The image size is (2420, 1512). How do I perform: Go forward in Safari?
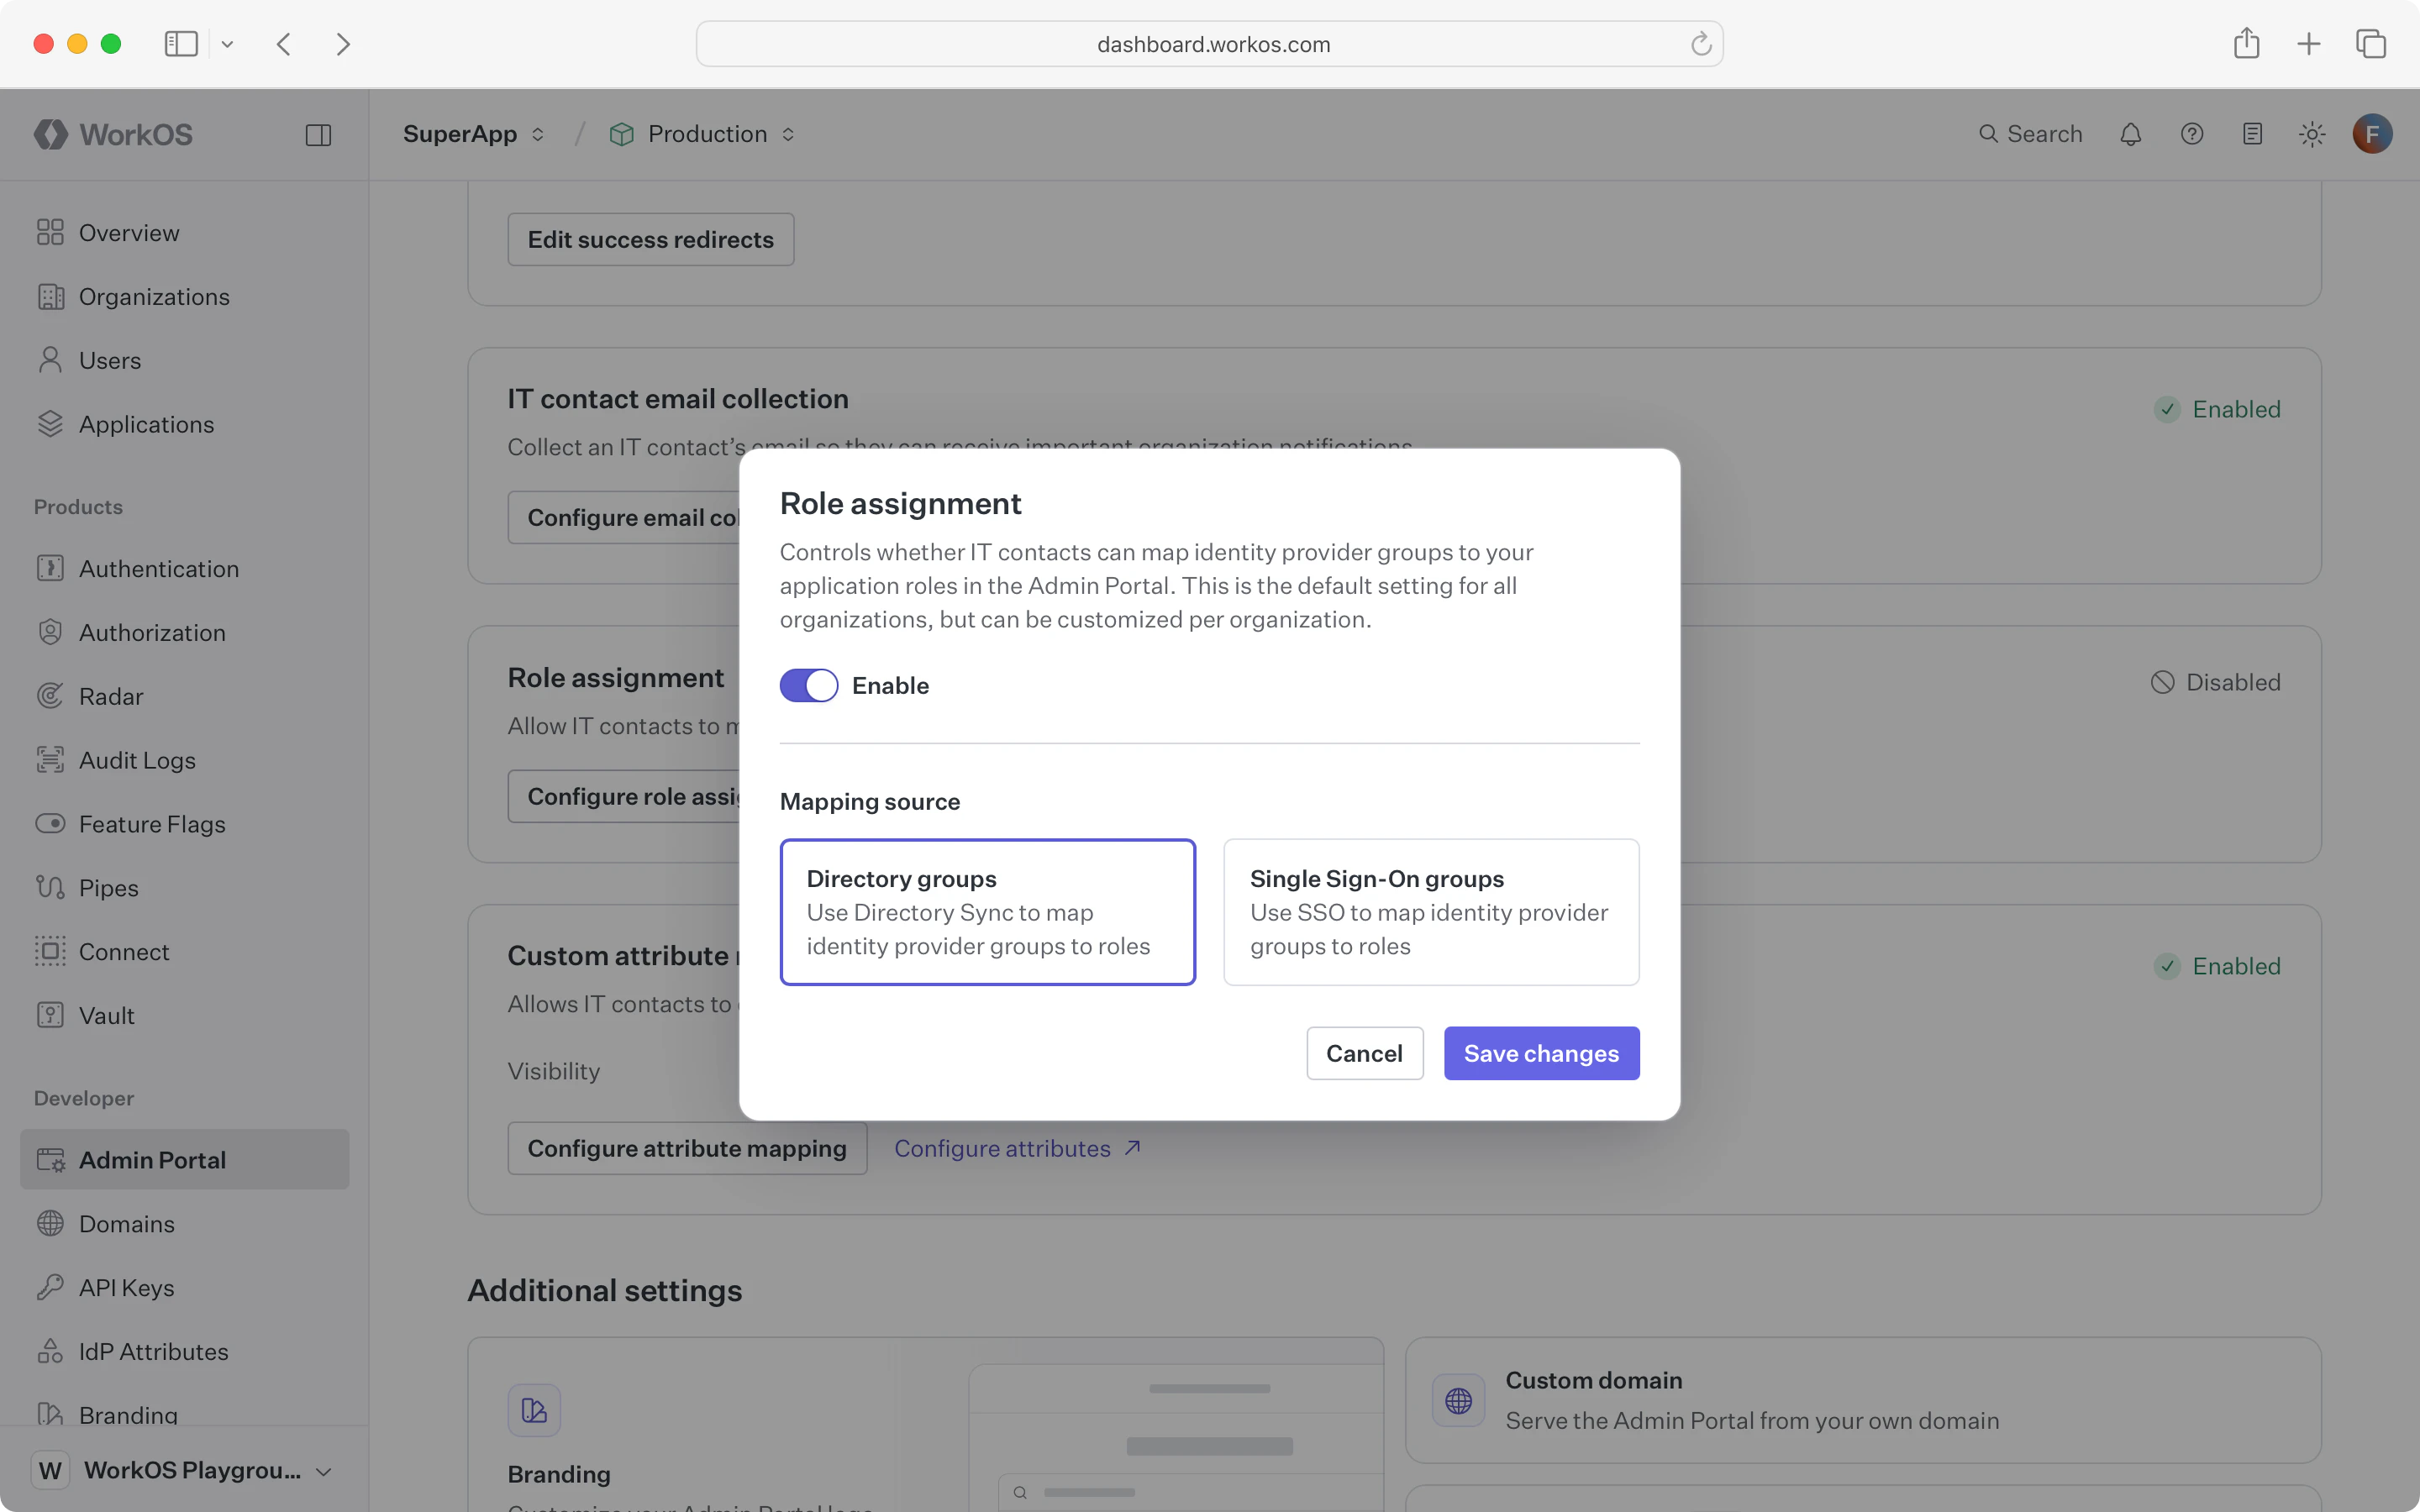point(343,44)
